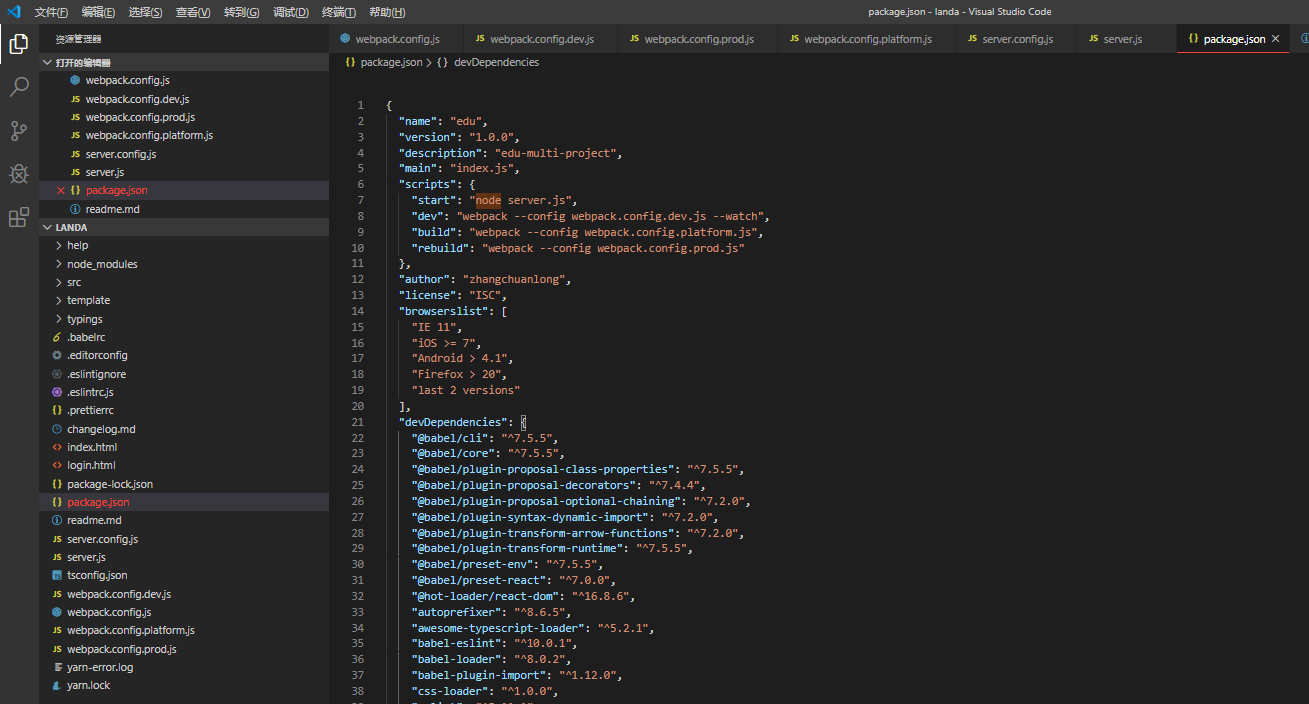
Task: Click the 资源管理器 sidebar title
Action: click(x=78, y=39)
